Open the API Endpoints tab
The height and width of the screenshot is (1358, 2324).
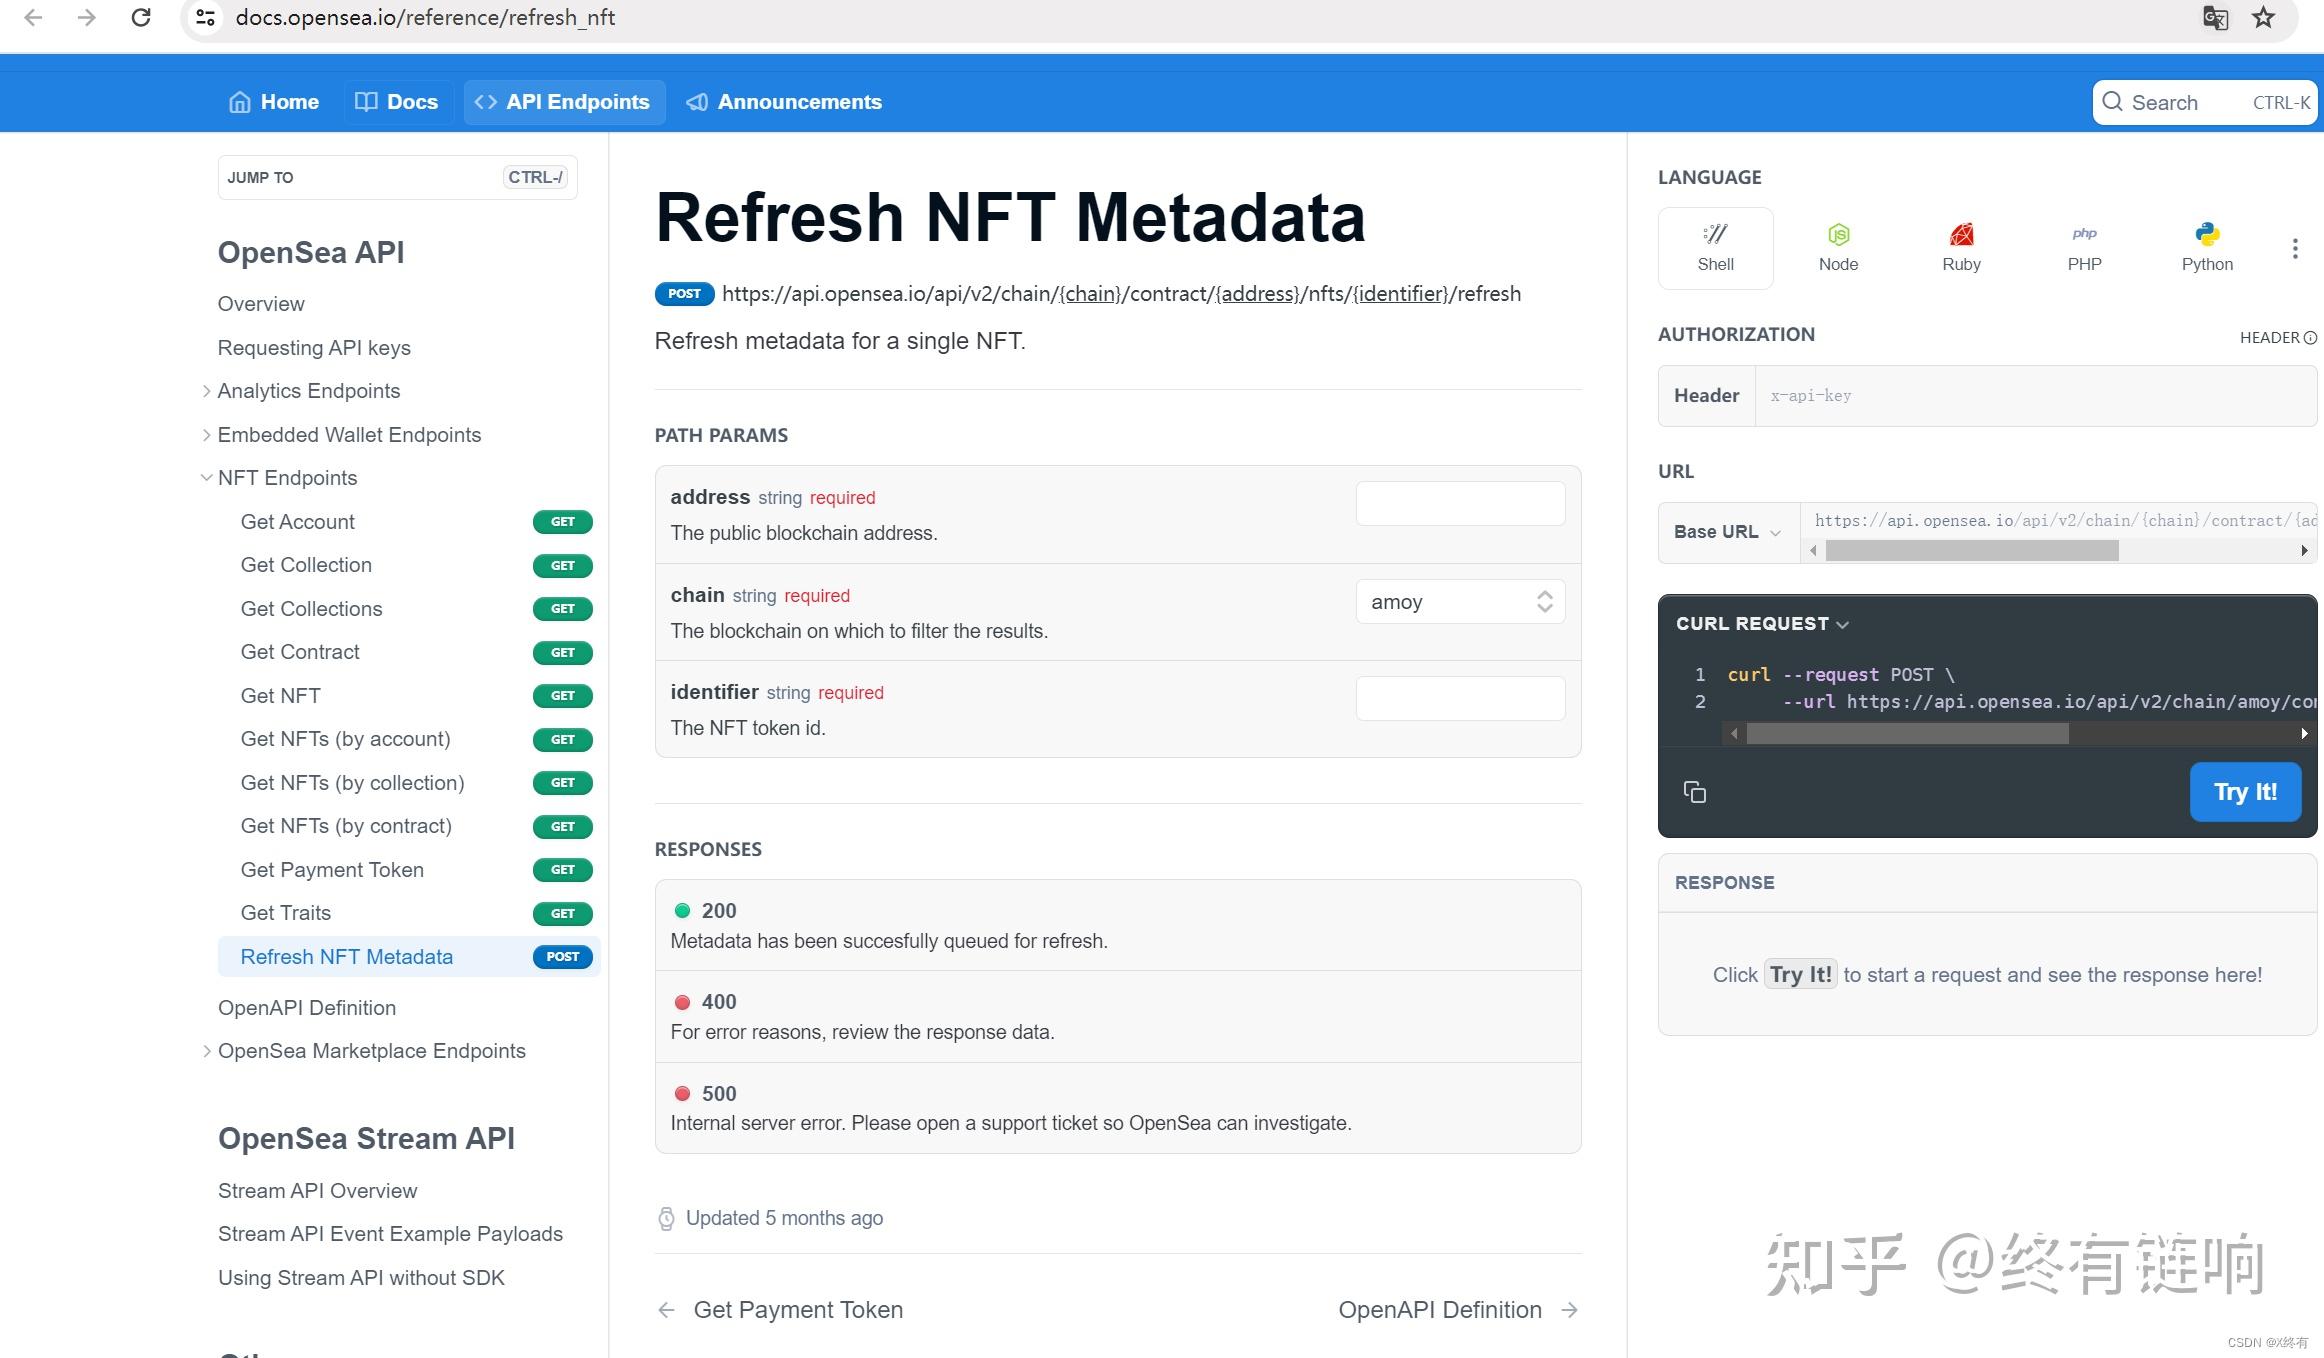point(564,102)
